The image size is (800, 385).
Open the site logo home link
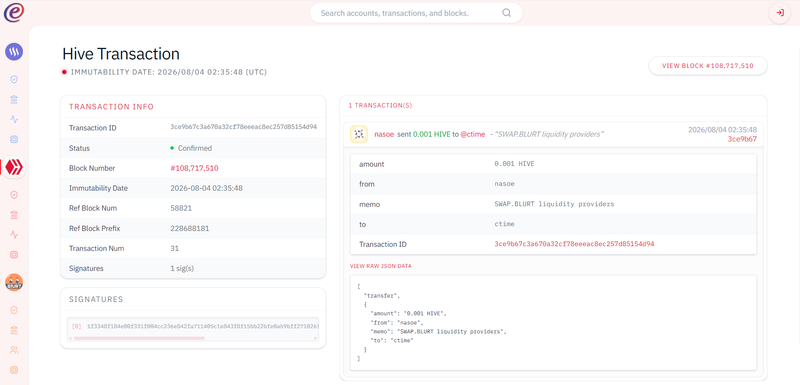(x=14, y=12)
